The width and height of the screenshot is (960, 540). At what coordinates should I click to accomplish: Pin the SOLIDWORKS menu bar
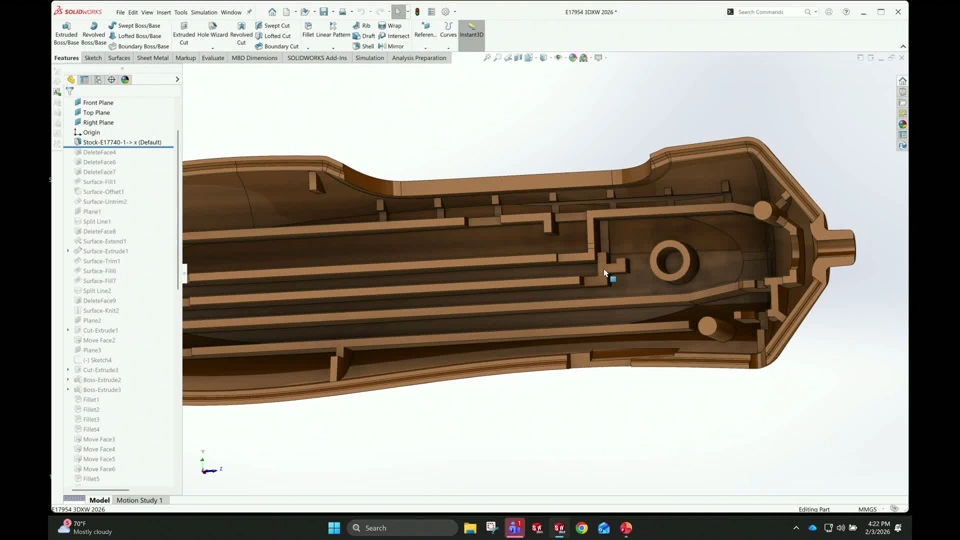248,12
